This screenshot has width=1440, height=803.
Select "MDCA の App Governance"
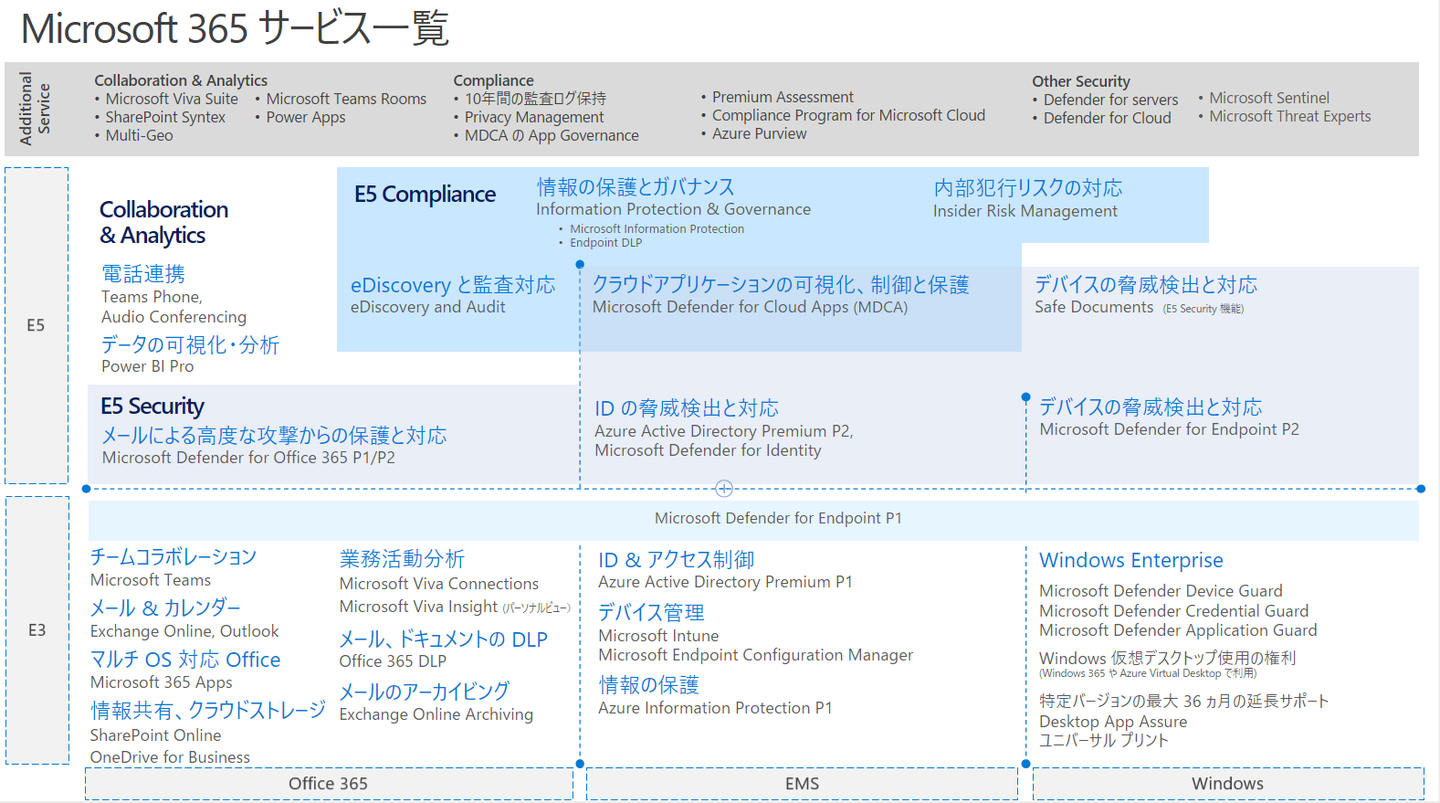click(x=551, y=136)
